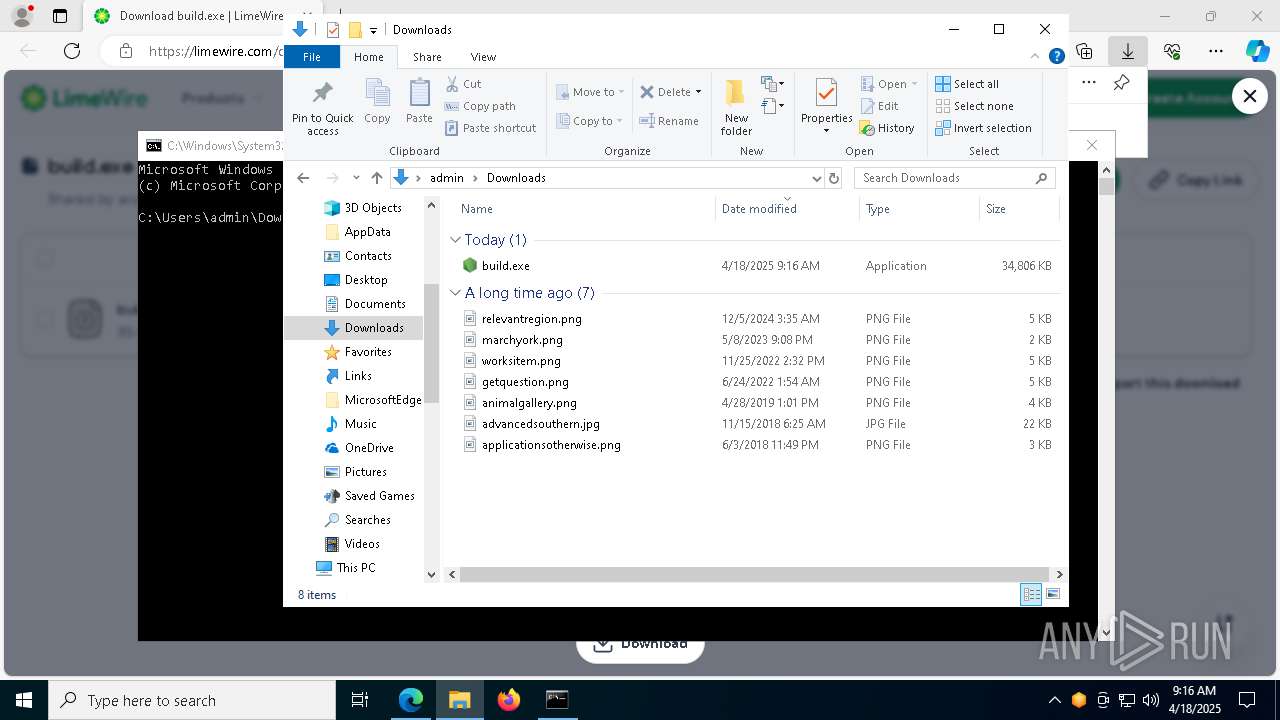Viewport: 1280px width, 720px height.
Task: Open the Move to dropdown
Action: [590, 92]
